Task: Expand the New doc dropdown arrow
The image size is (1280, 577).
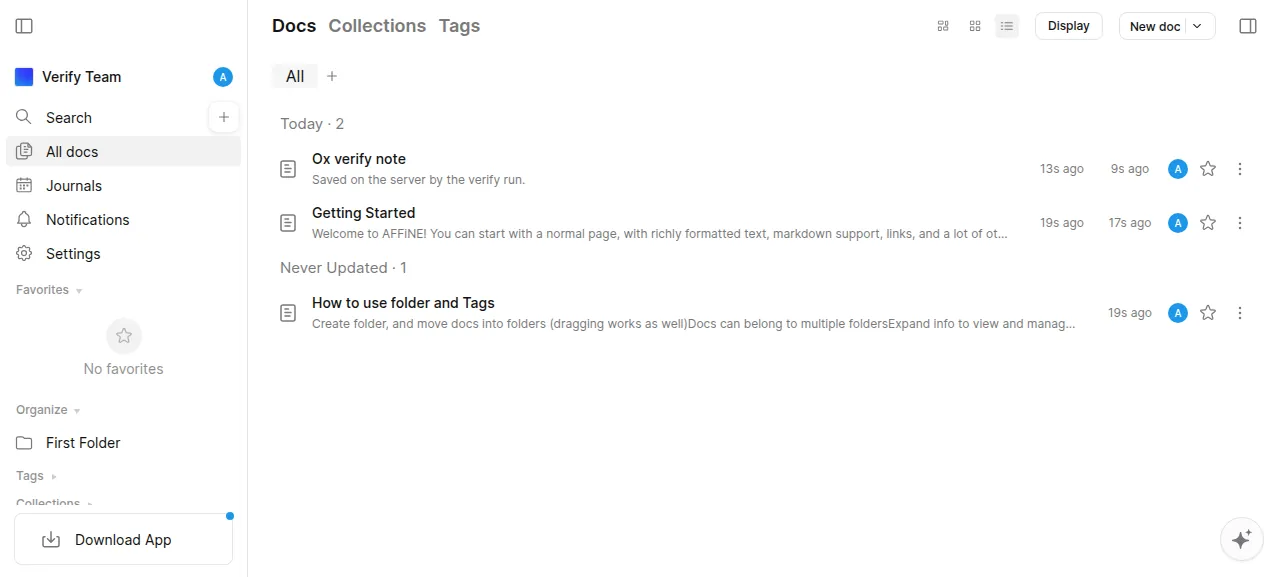Action: coord(1198,26)
